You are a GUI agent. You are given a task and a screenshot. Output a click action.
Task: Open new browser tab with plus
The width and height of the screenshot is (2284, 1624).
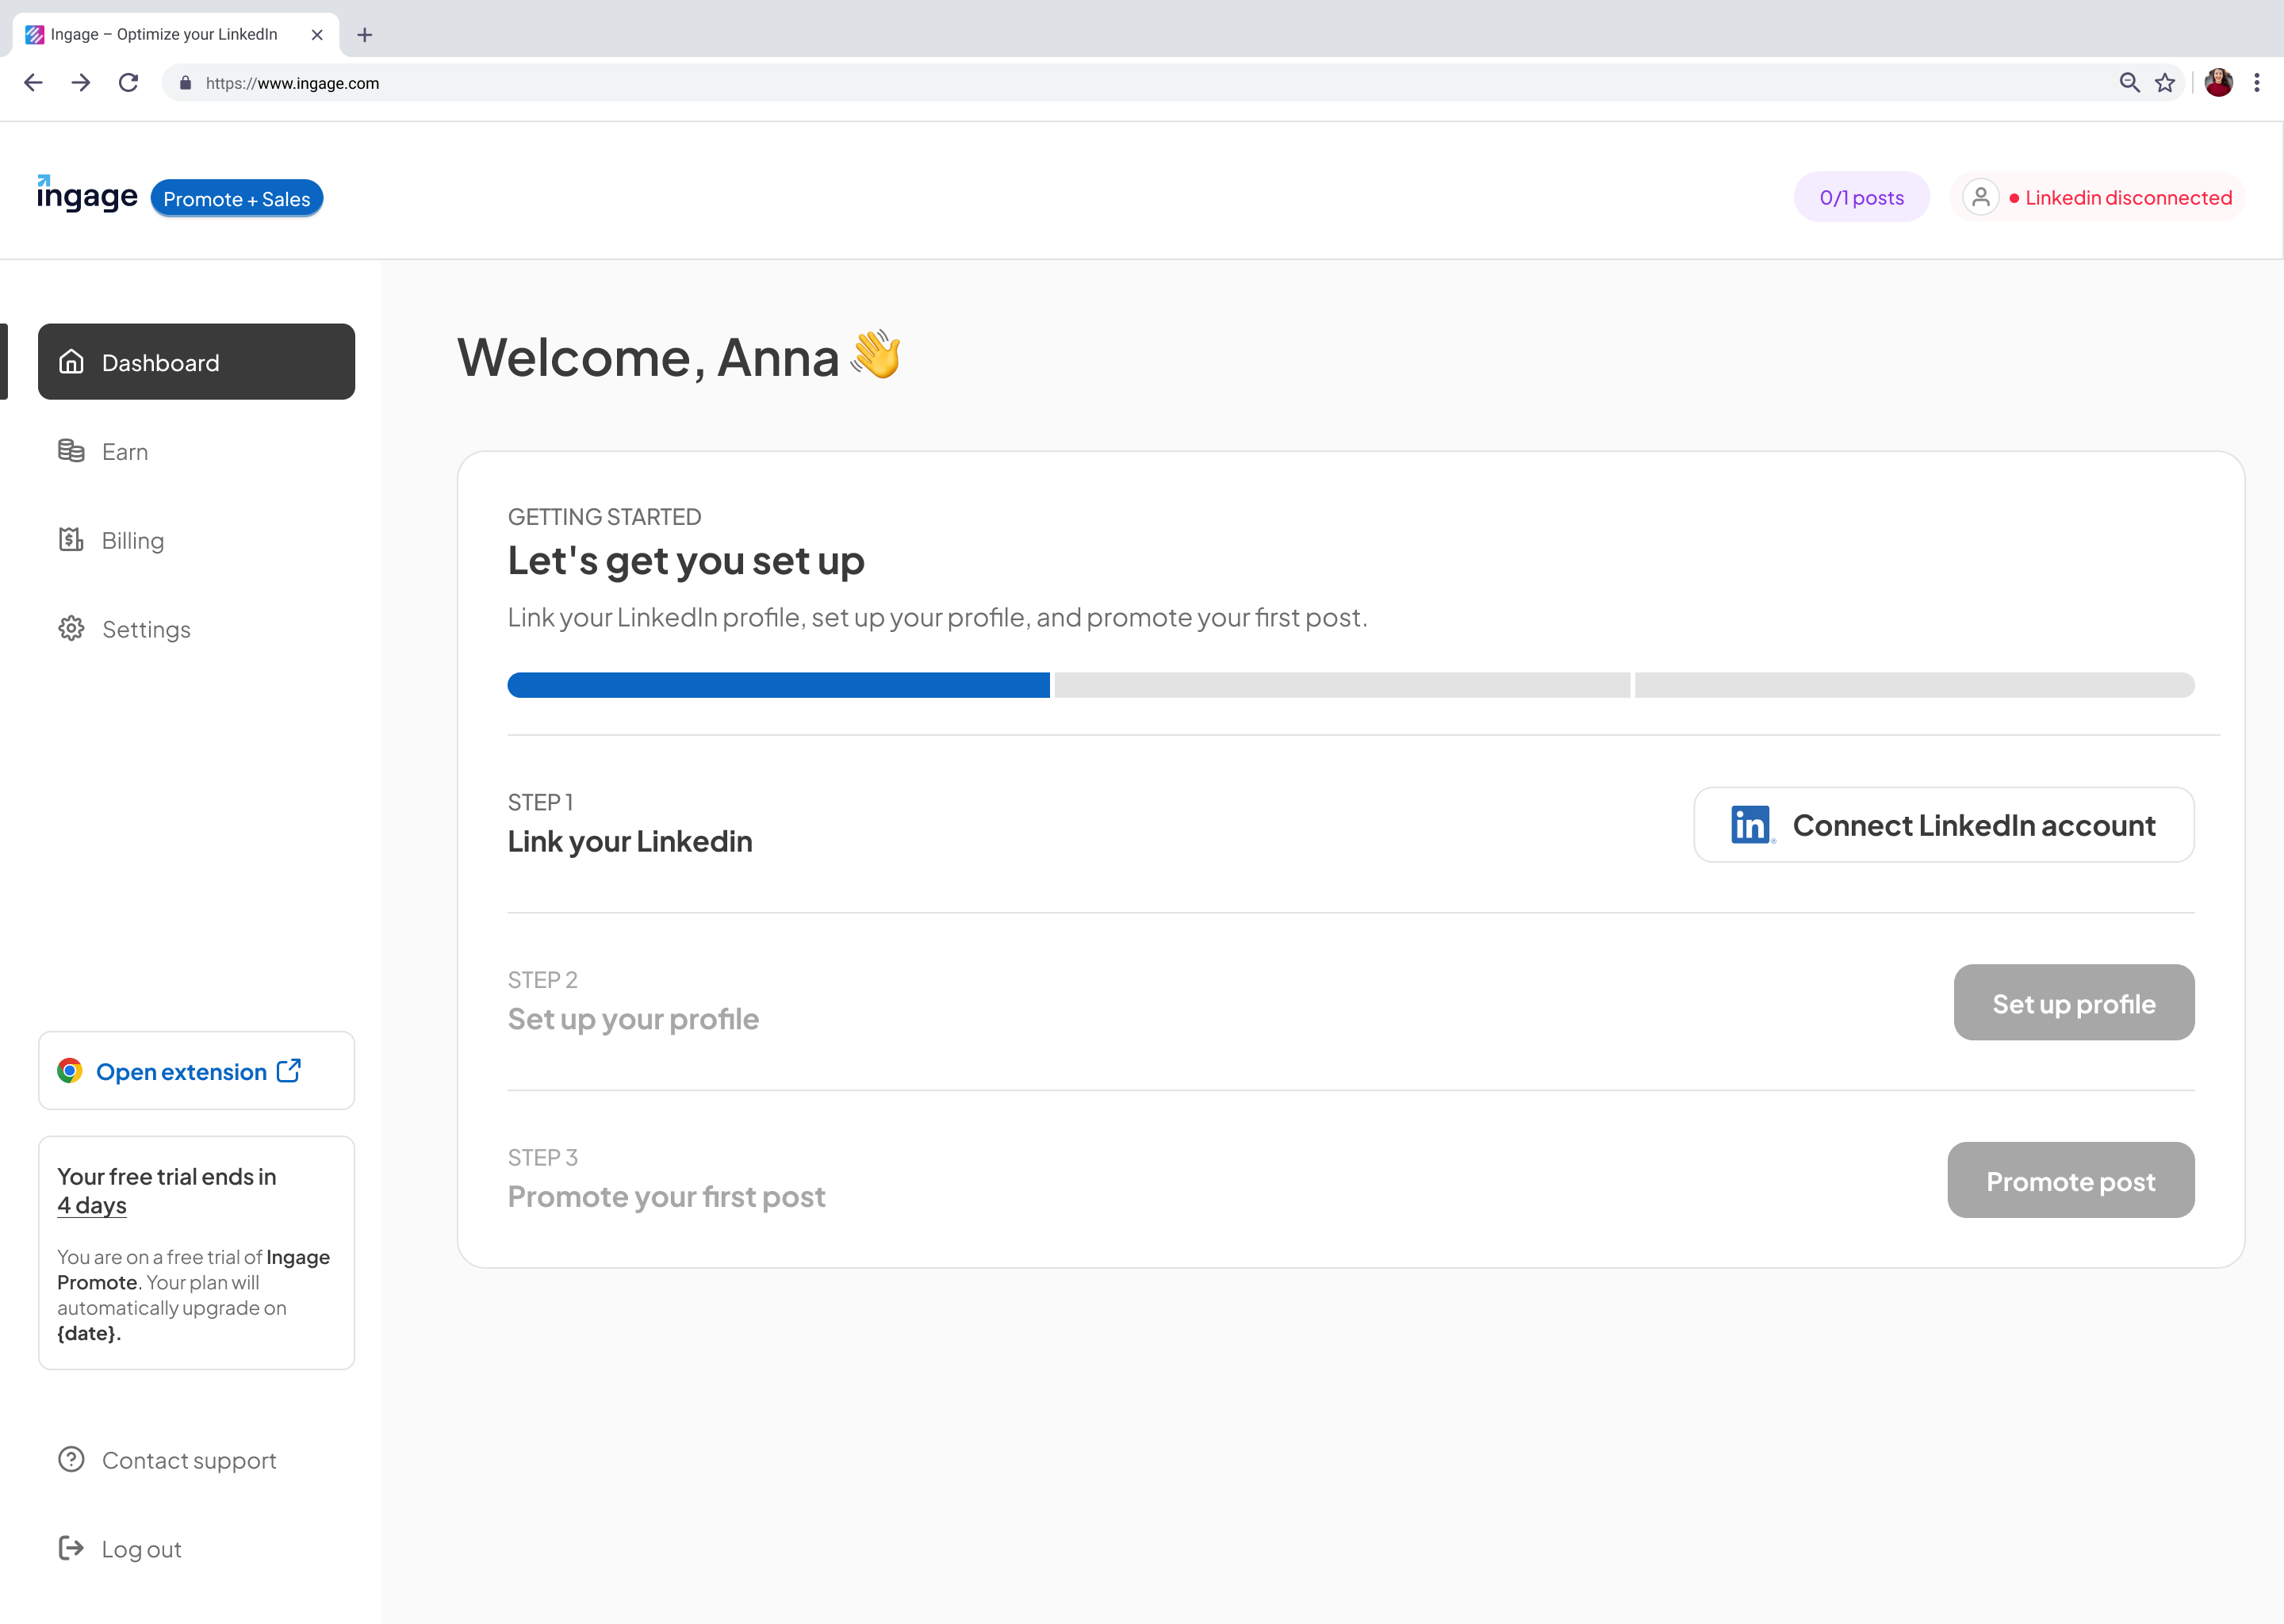[x=365, y=35]
